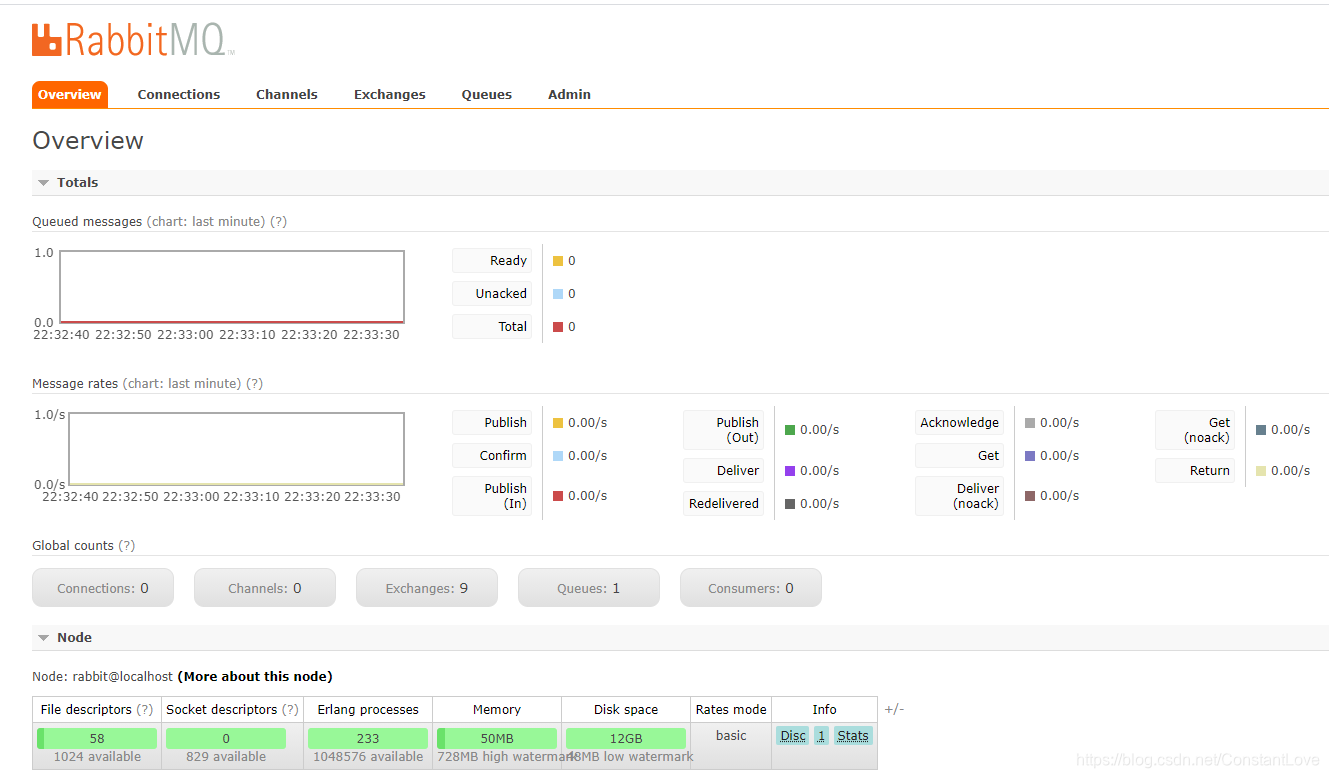
Task: Open Message rates help (?)
Action: pyautogui.click(x=254, y=383)
